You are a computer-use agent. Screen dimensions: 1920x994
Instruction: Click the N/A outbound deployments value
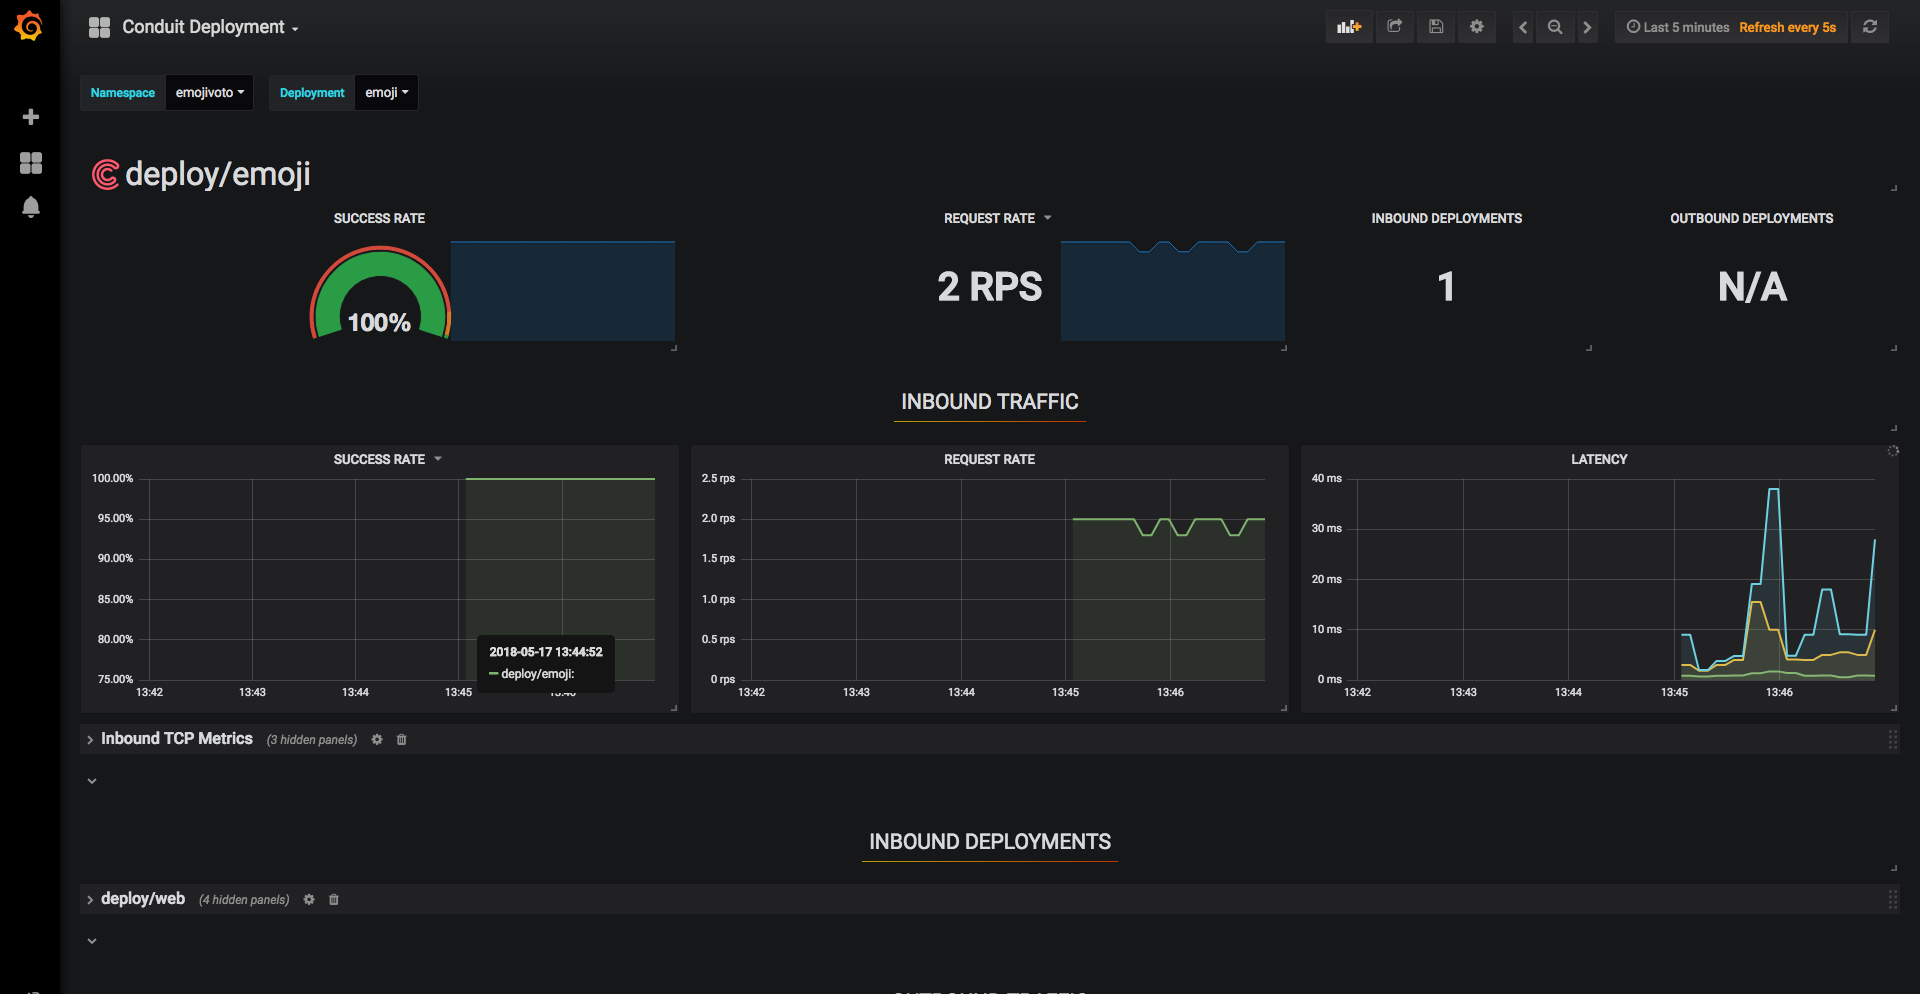pyautogui.click(x=1752, y=287)
